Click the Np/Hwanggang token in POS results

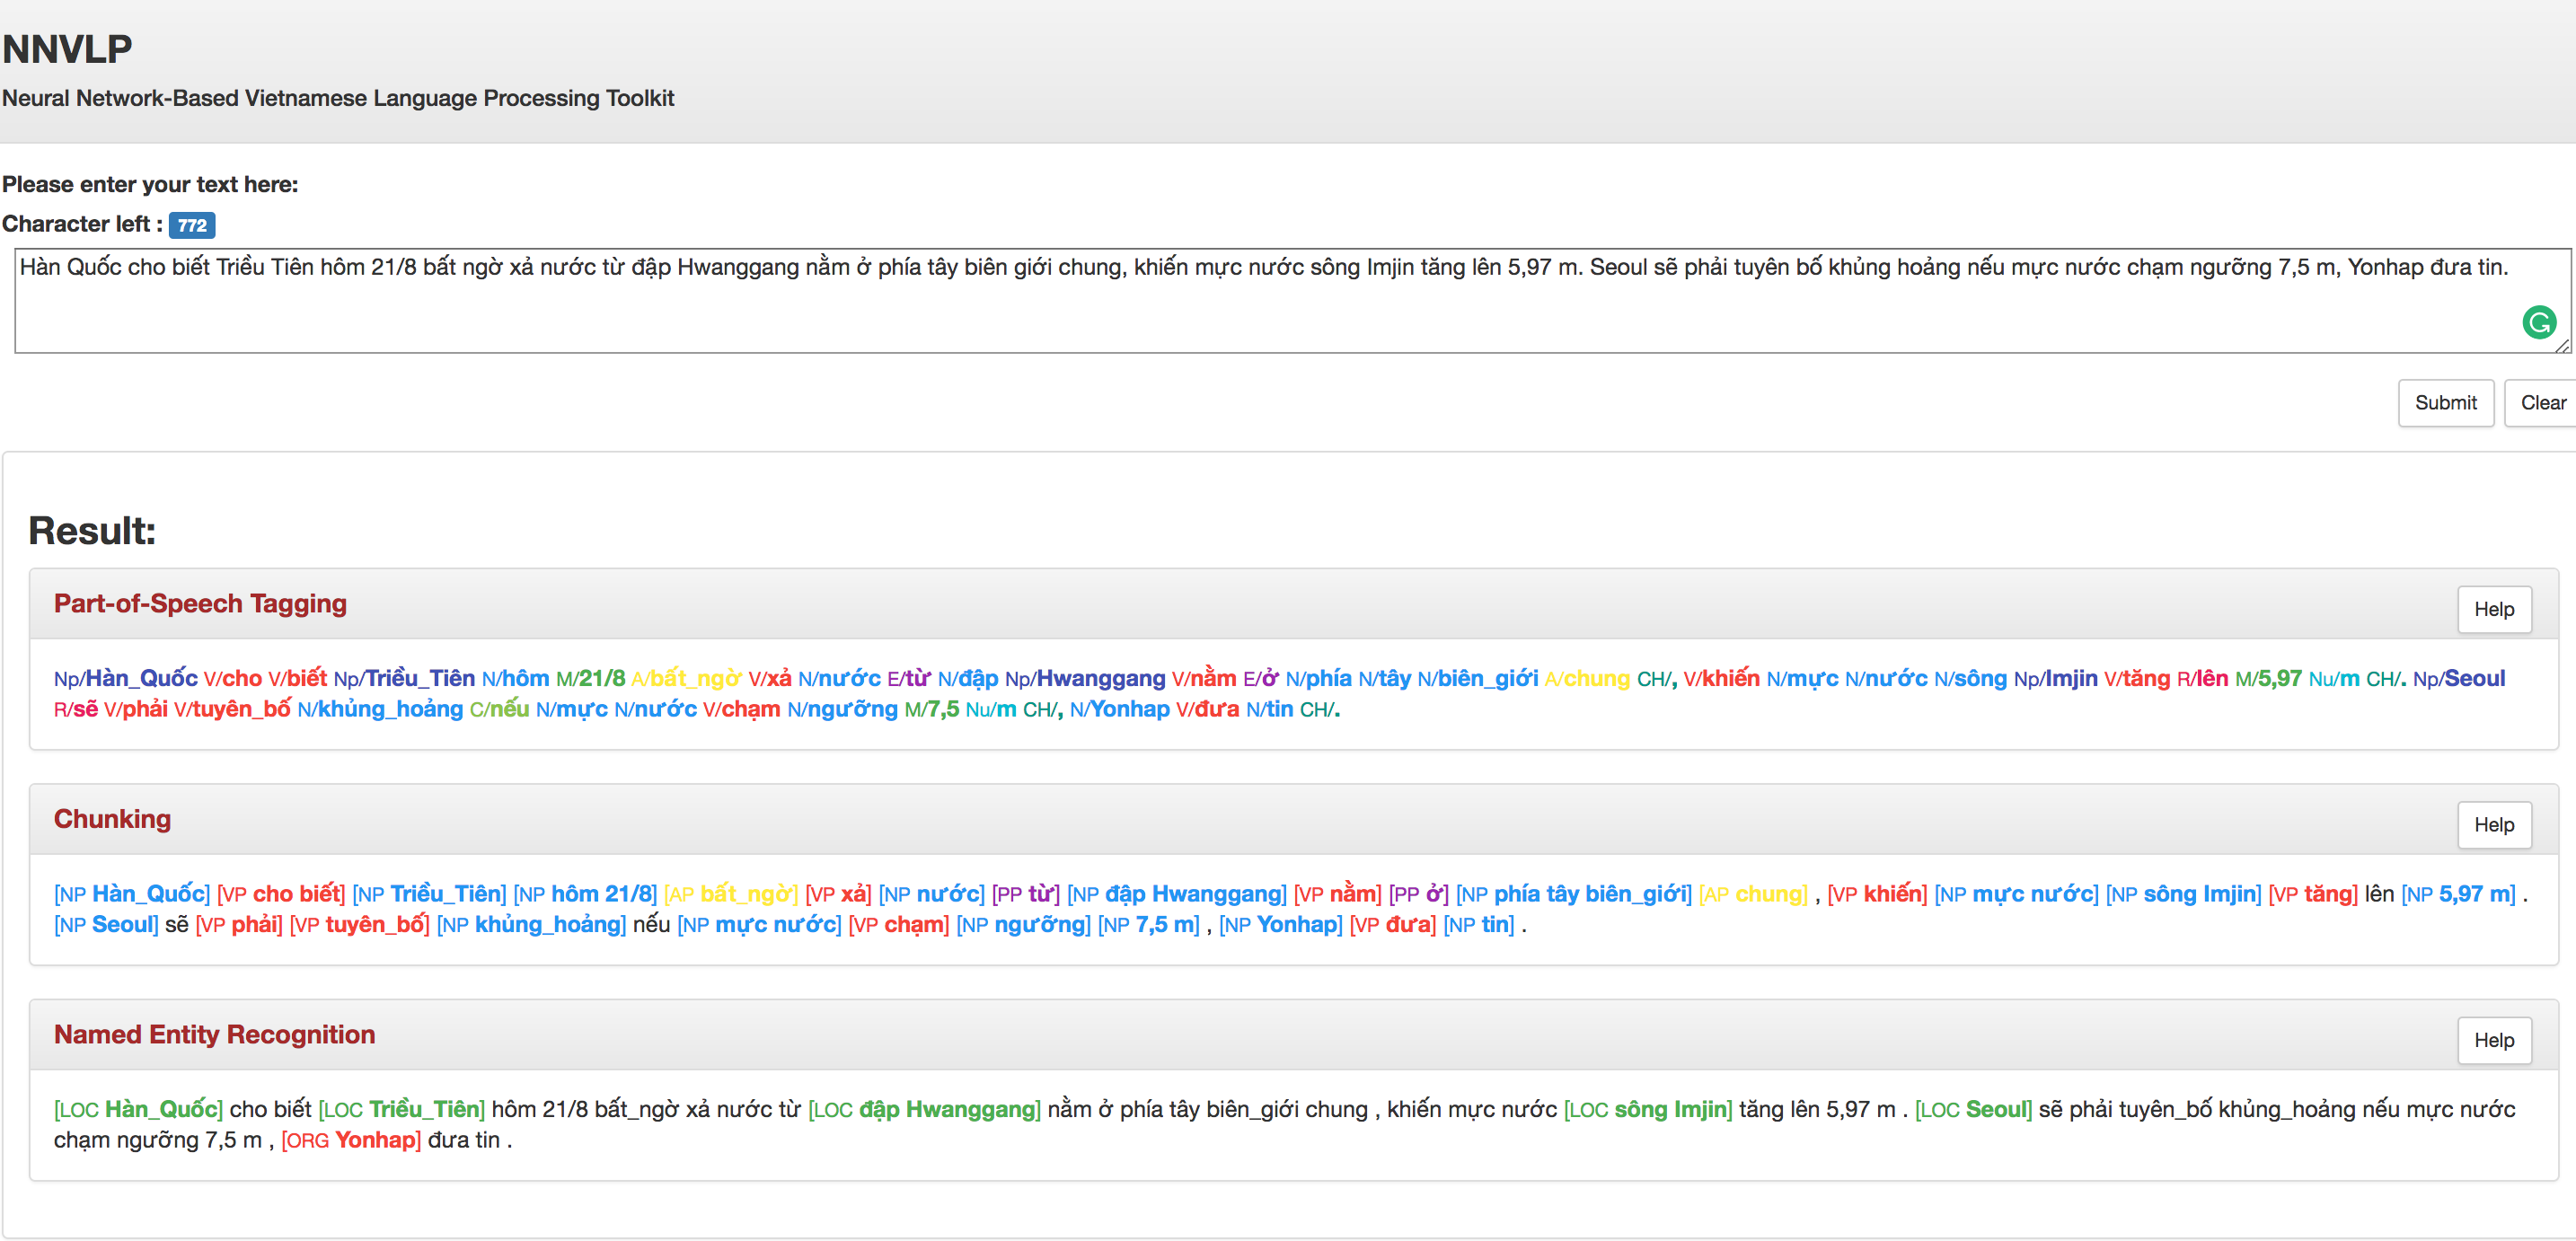coord(1085,678)
